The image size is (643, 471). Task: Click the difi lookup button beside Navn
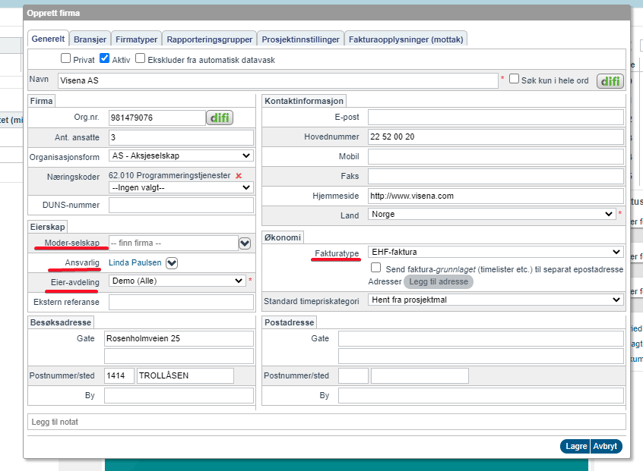[x=610, y=80]
